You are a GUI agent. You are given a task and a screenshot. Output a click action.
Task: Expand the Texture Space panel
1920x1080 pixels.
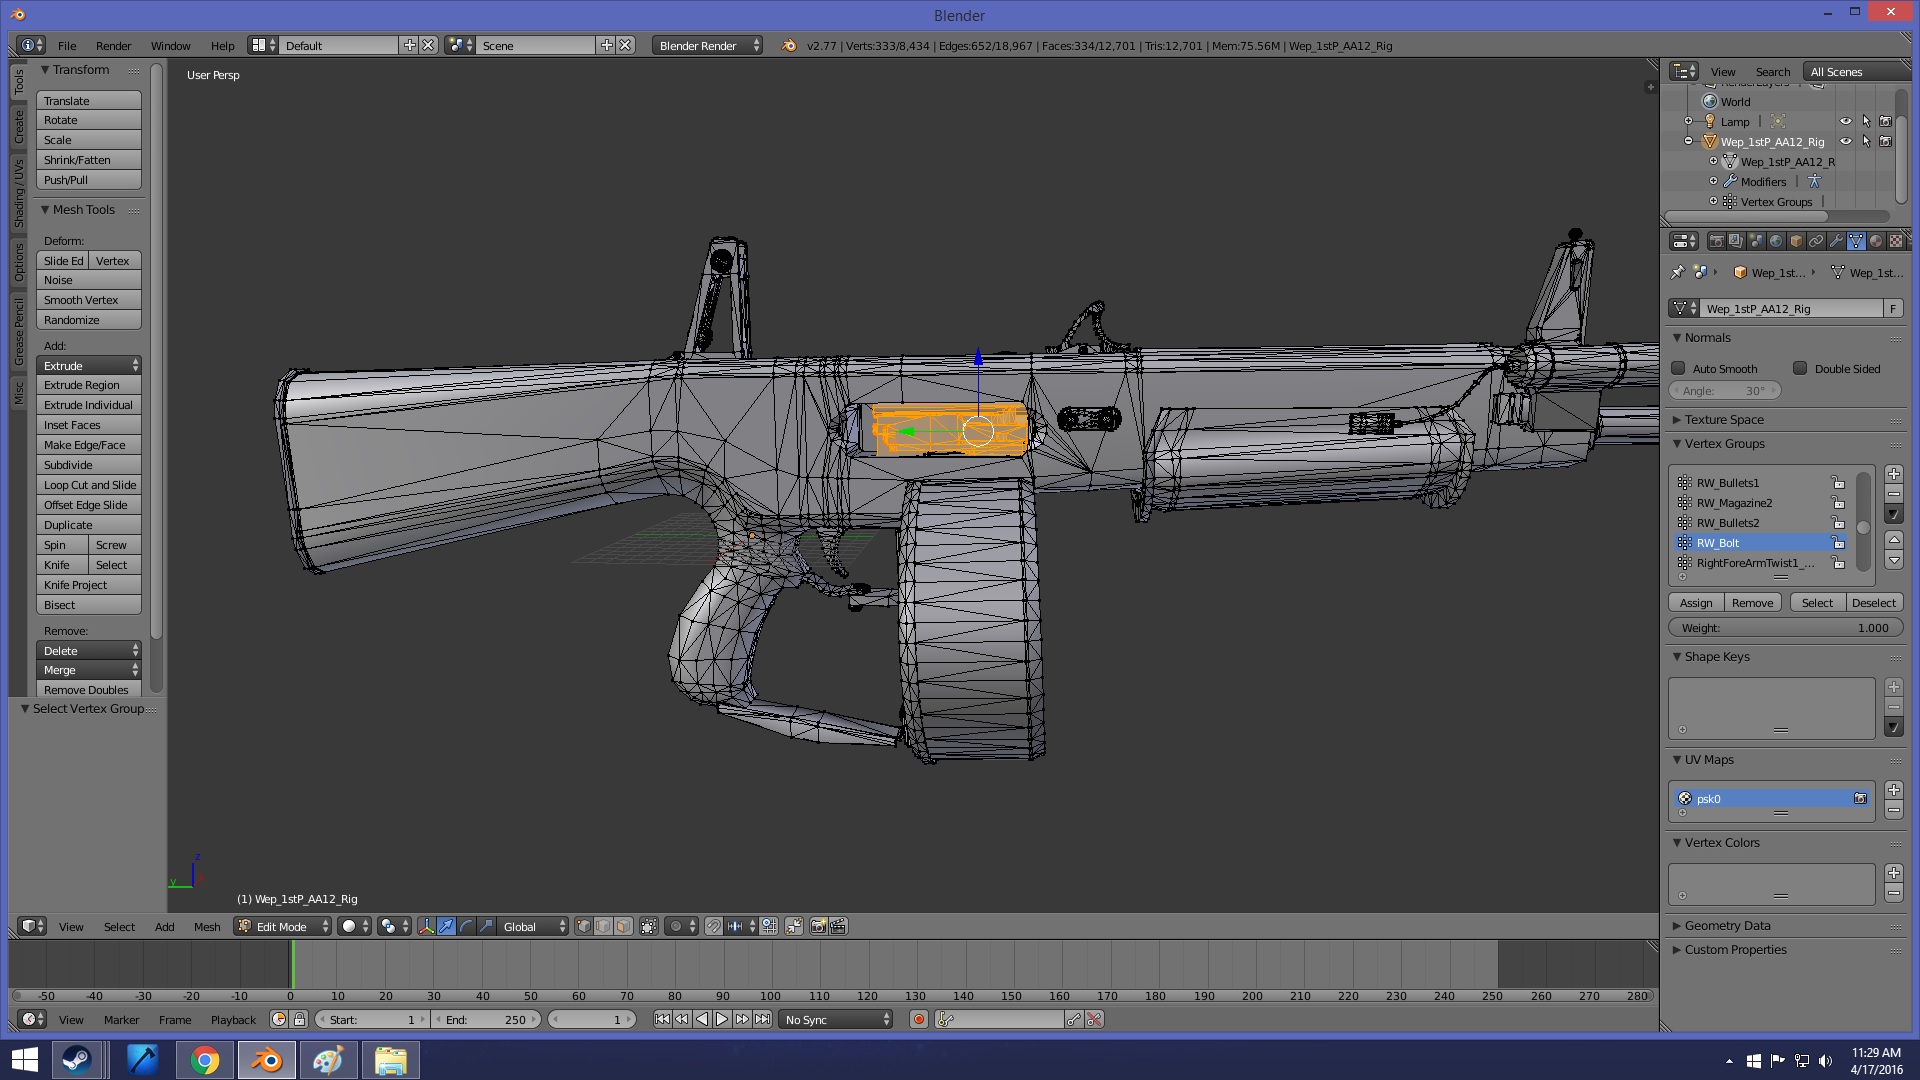[1724, 420]
